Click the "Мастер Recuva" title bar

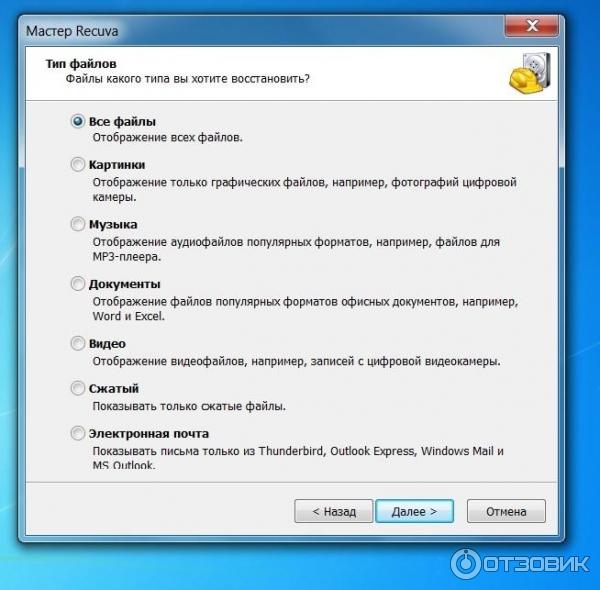[x=264, y=31]
